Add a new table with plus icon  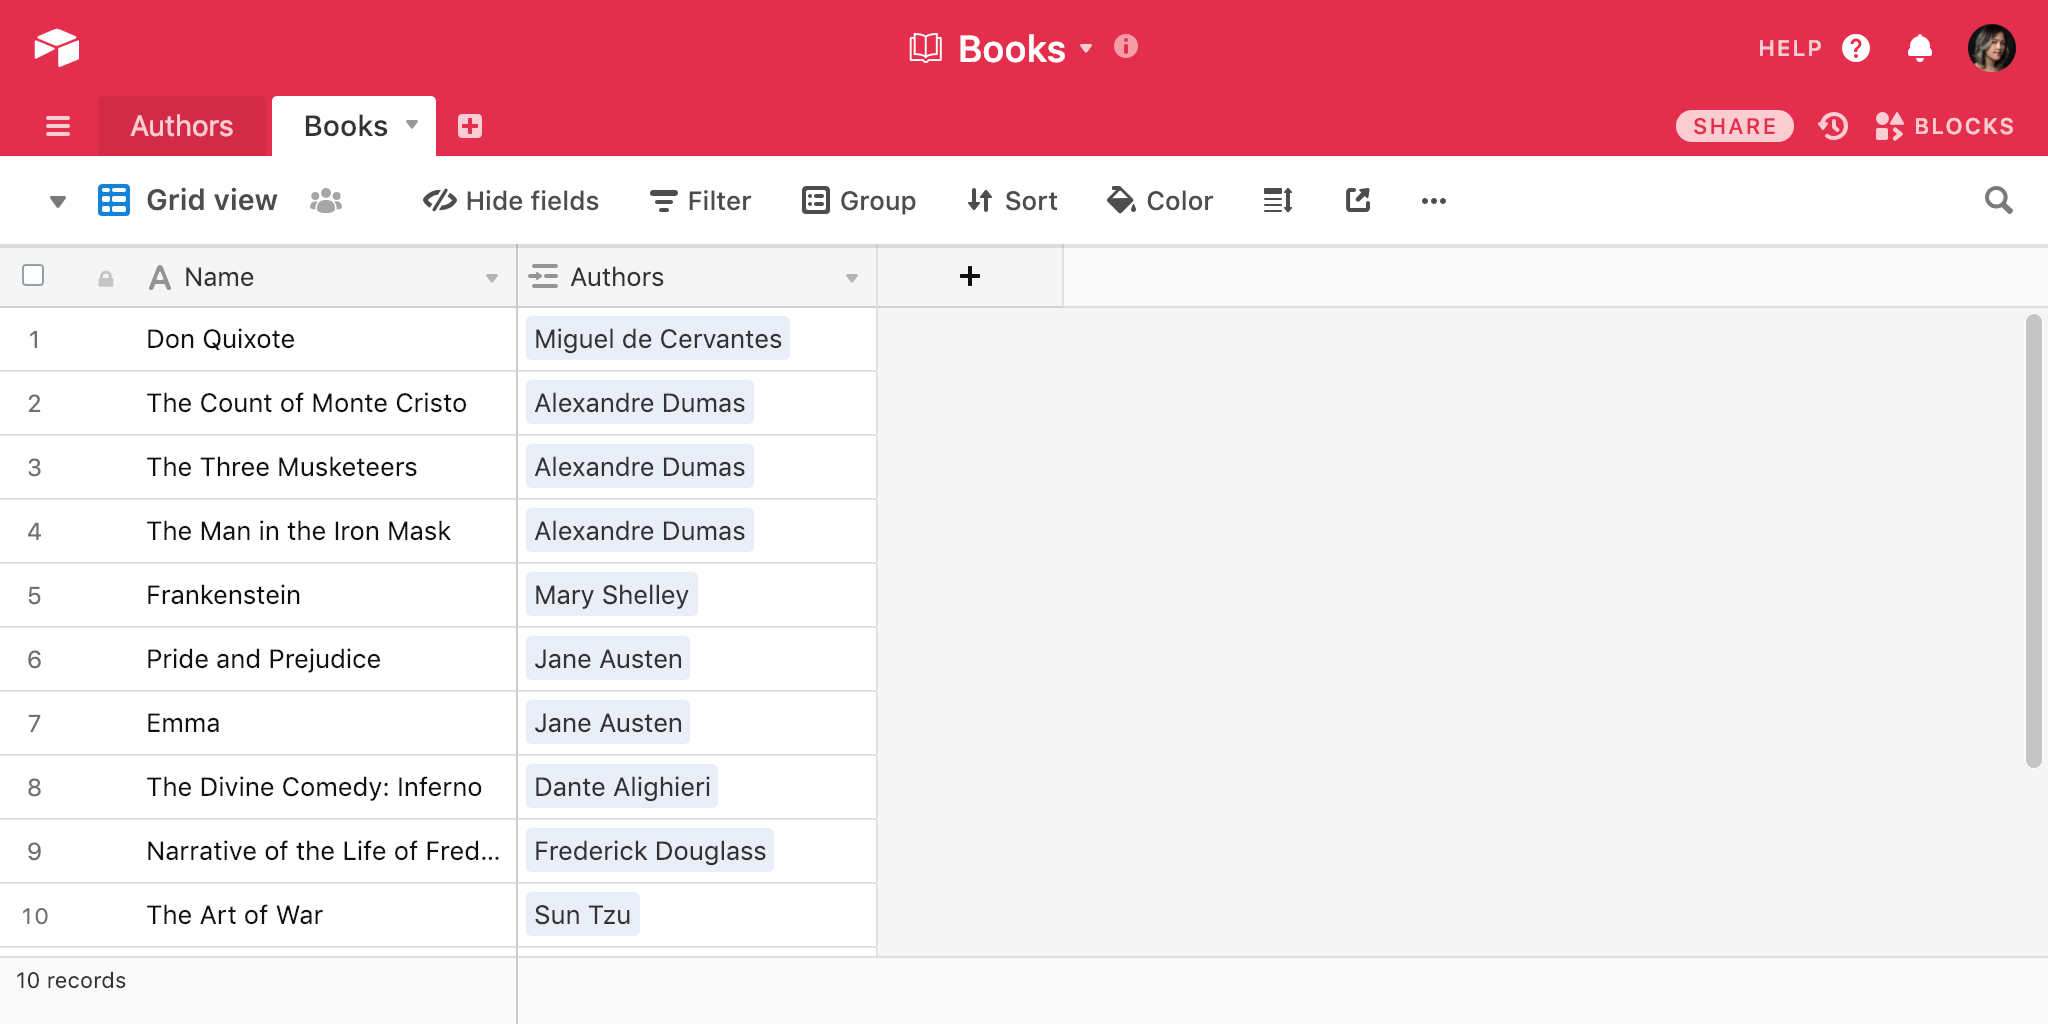coord(470,126)
